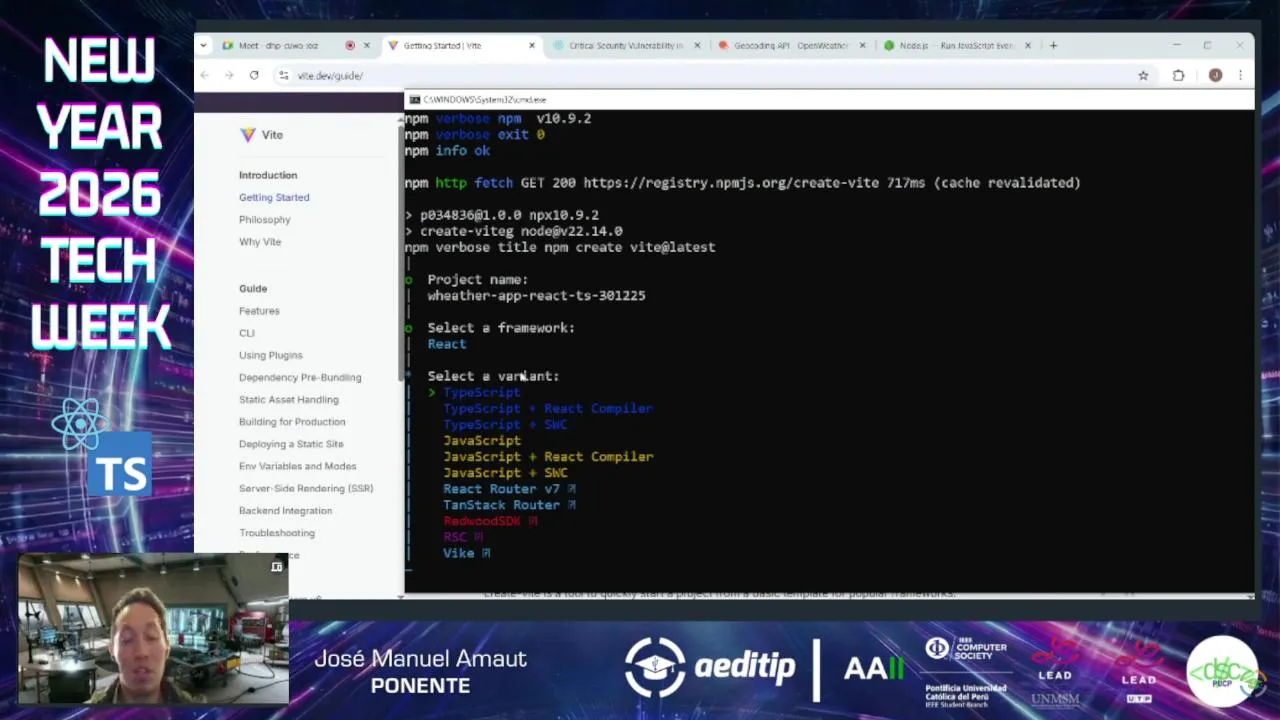Click the expand icon on webcam thumbnail
Image resolution: width=1280 pixels, height=720 pixels.
coord(277,567)
